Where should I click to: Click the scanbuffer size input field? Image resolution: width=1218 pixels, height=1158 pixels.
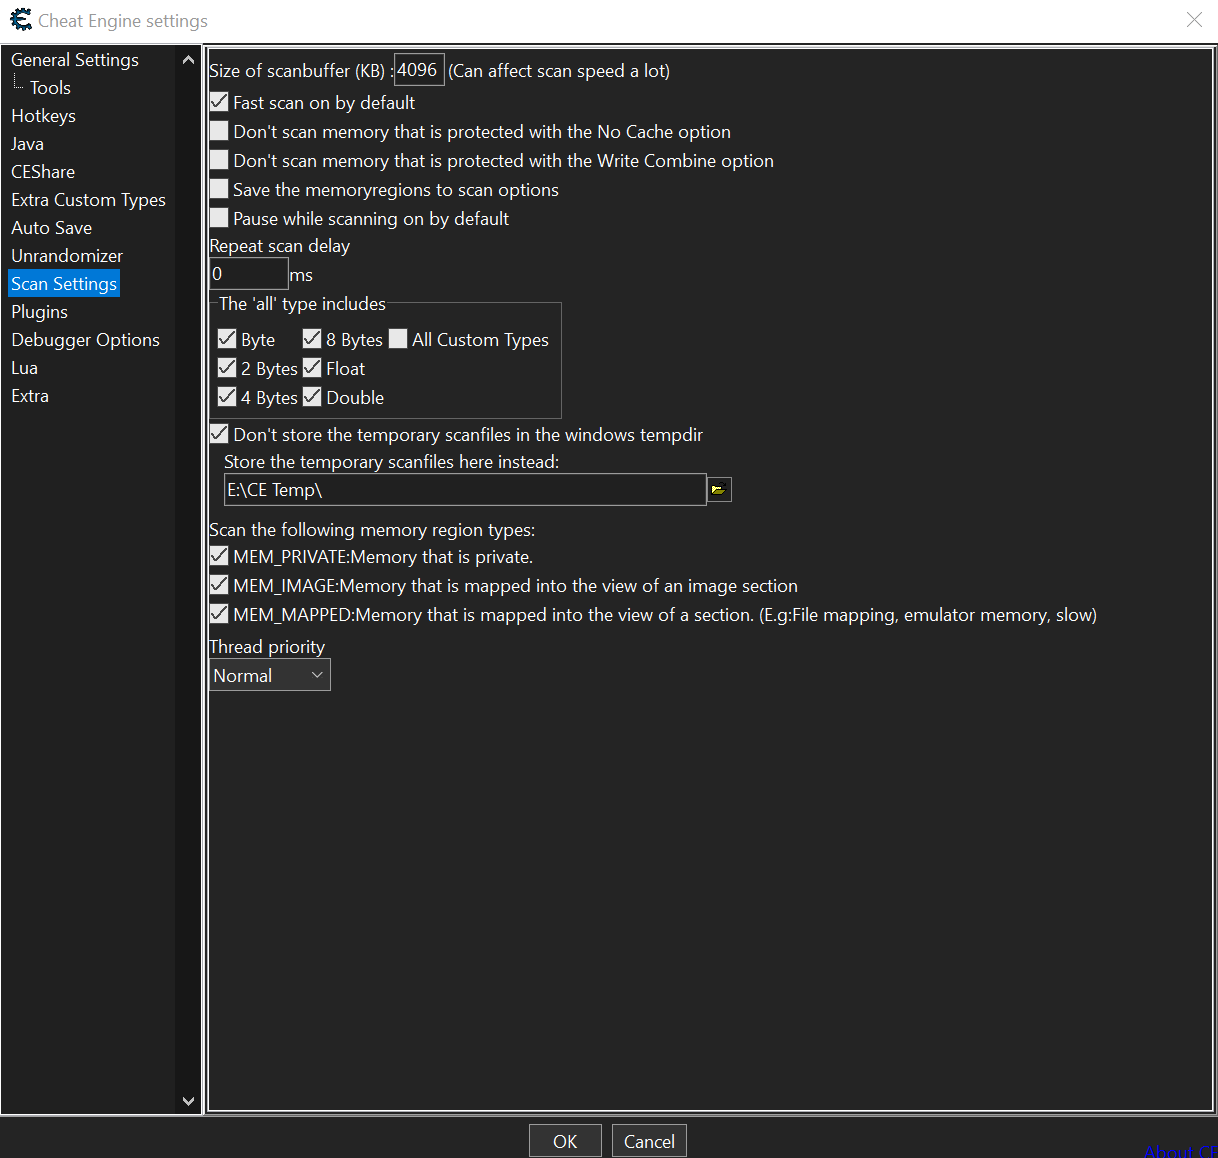pos(418,70)
